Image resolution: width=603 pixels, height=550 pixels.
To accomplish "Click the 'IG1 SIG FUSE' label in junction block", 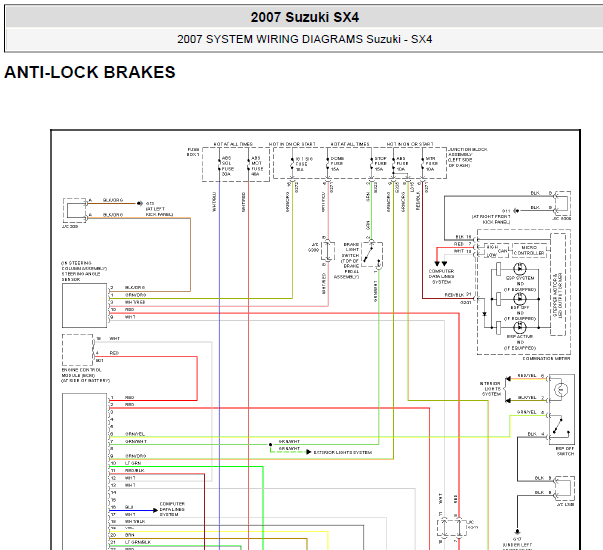I will (304, 164).
